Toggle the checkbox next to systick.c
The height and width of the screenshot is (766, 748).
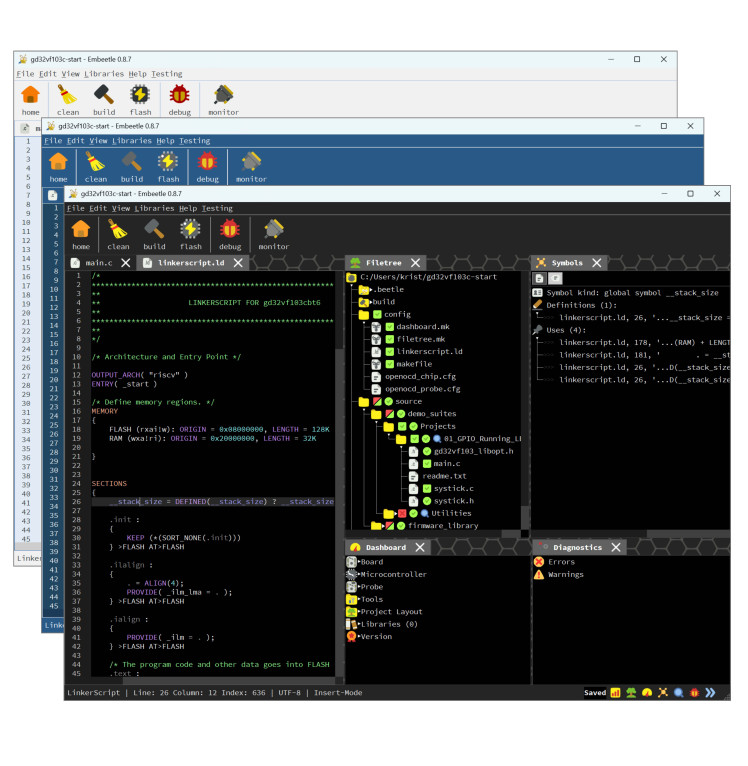coord(426,488)
